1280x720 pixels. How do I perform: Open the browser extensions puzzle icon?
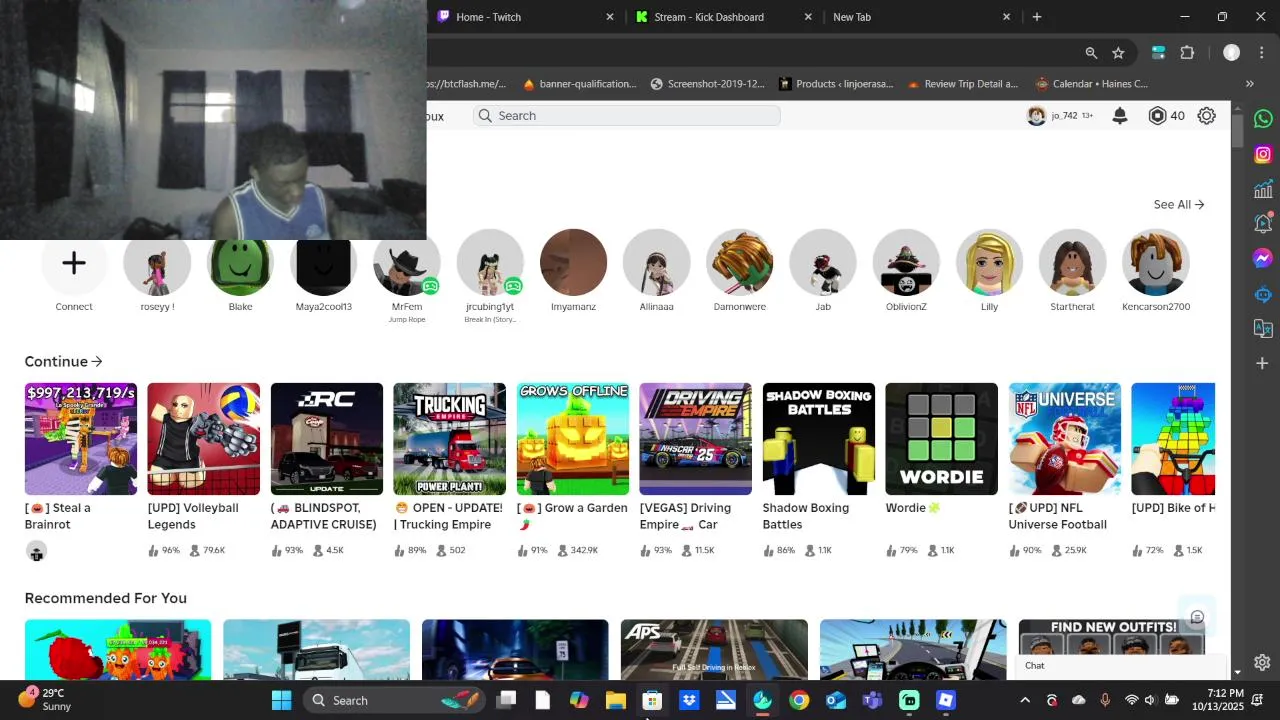tap(1187, 53)
